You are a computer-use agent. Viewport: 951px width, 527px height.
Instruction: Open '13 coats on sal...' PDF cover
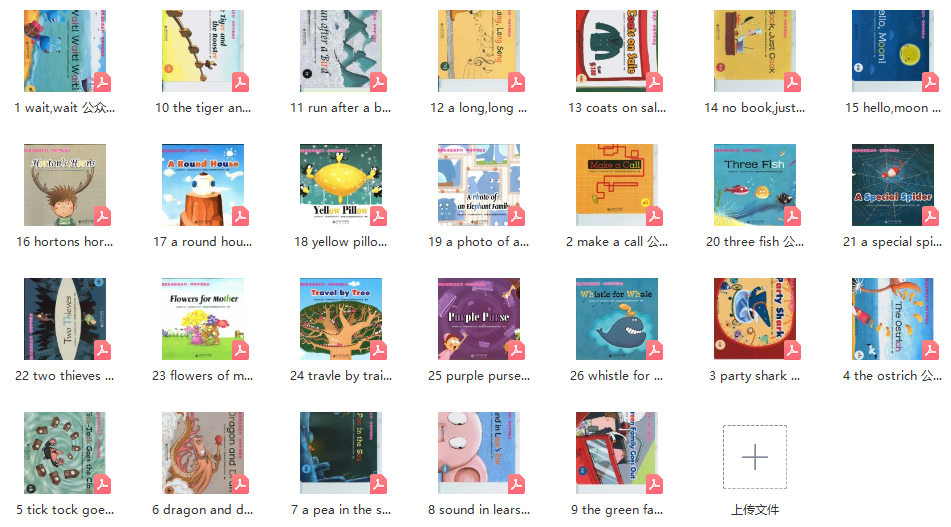click(x=617, y=51)
